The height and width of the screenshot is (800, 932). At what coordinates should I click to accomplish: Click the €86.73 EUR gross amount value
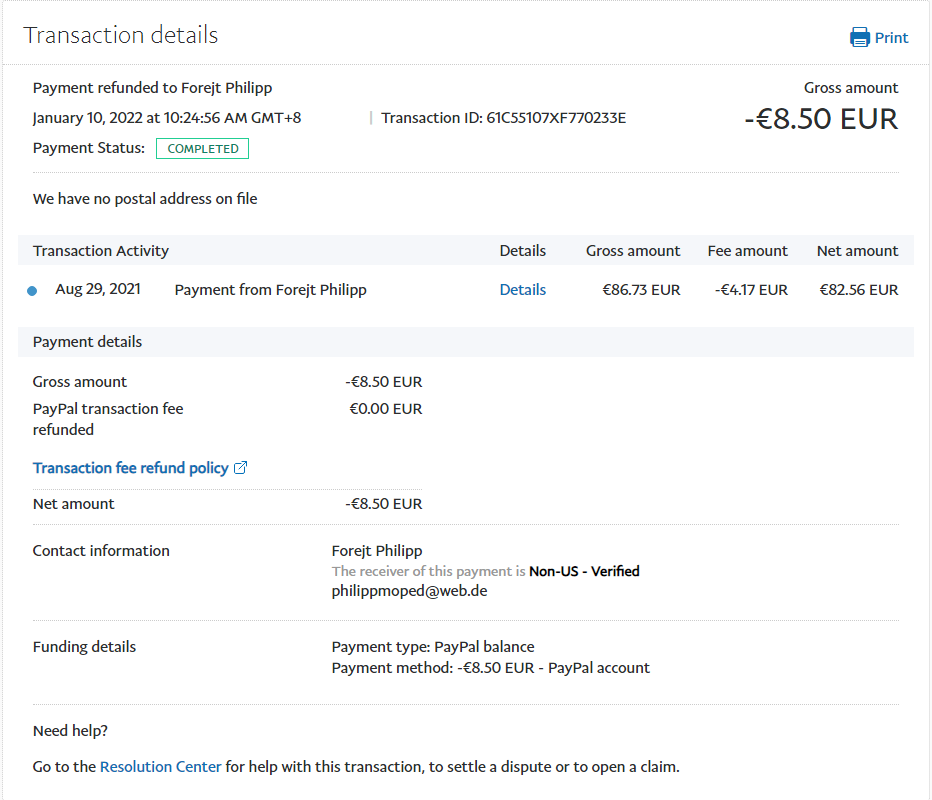click(640, 290)
